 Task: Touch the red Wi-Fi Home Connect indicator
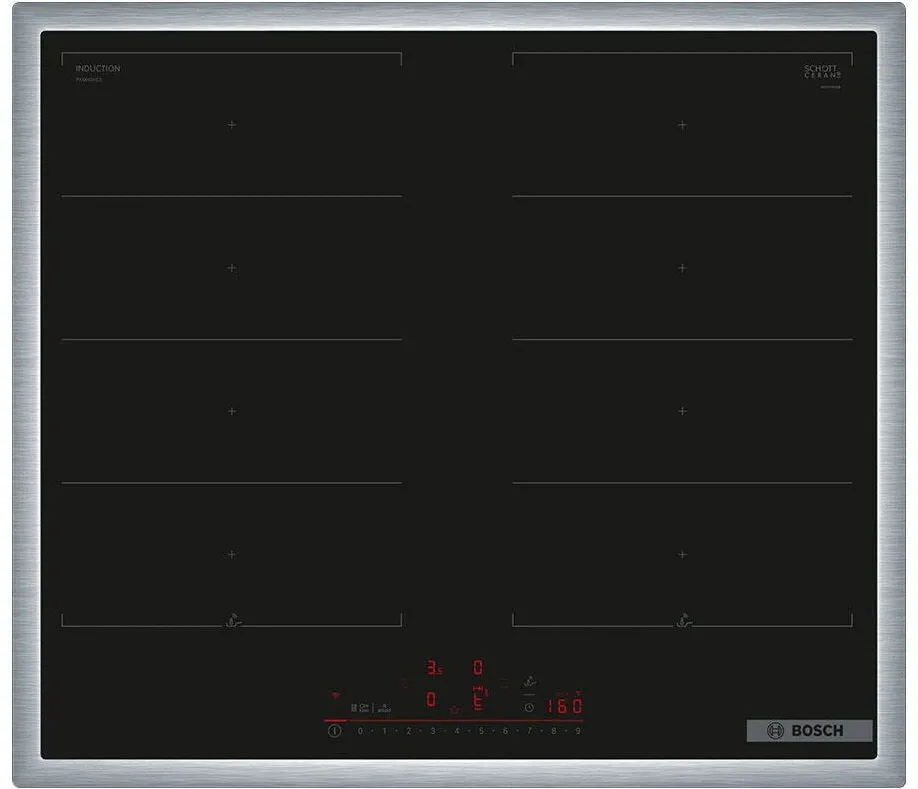click(x=335, y=695)
